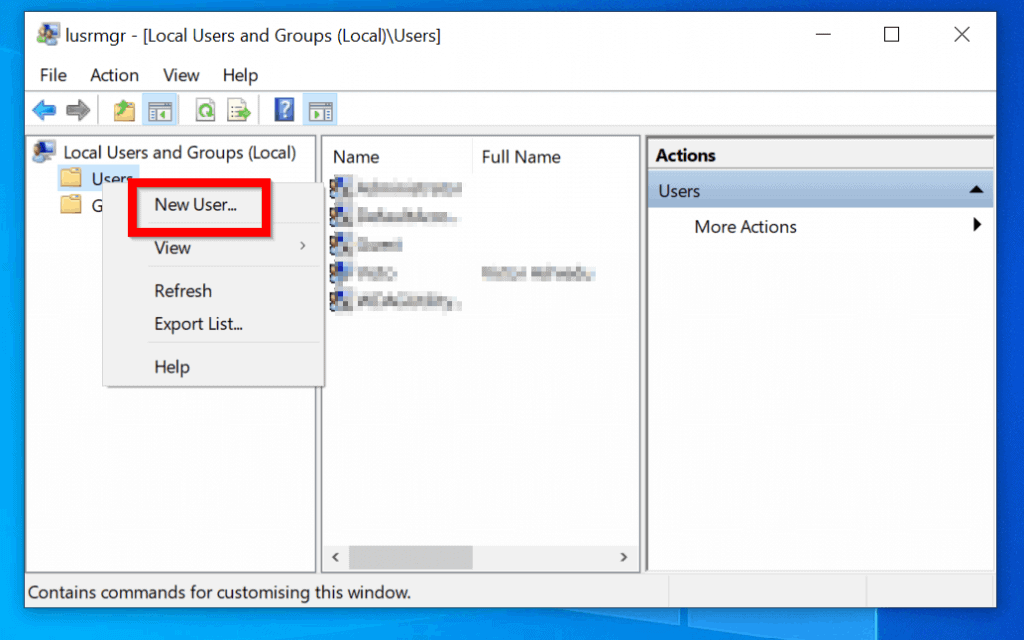The height and width of the screenshot is (640, 1024).
Task: Open the Action menu
Action: [x=114, y=75]
